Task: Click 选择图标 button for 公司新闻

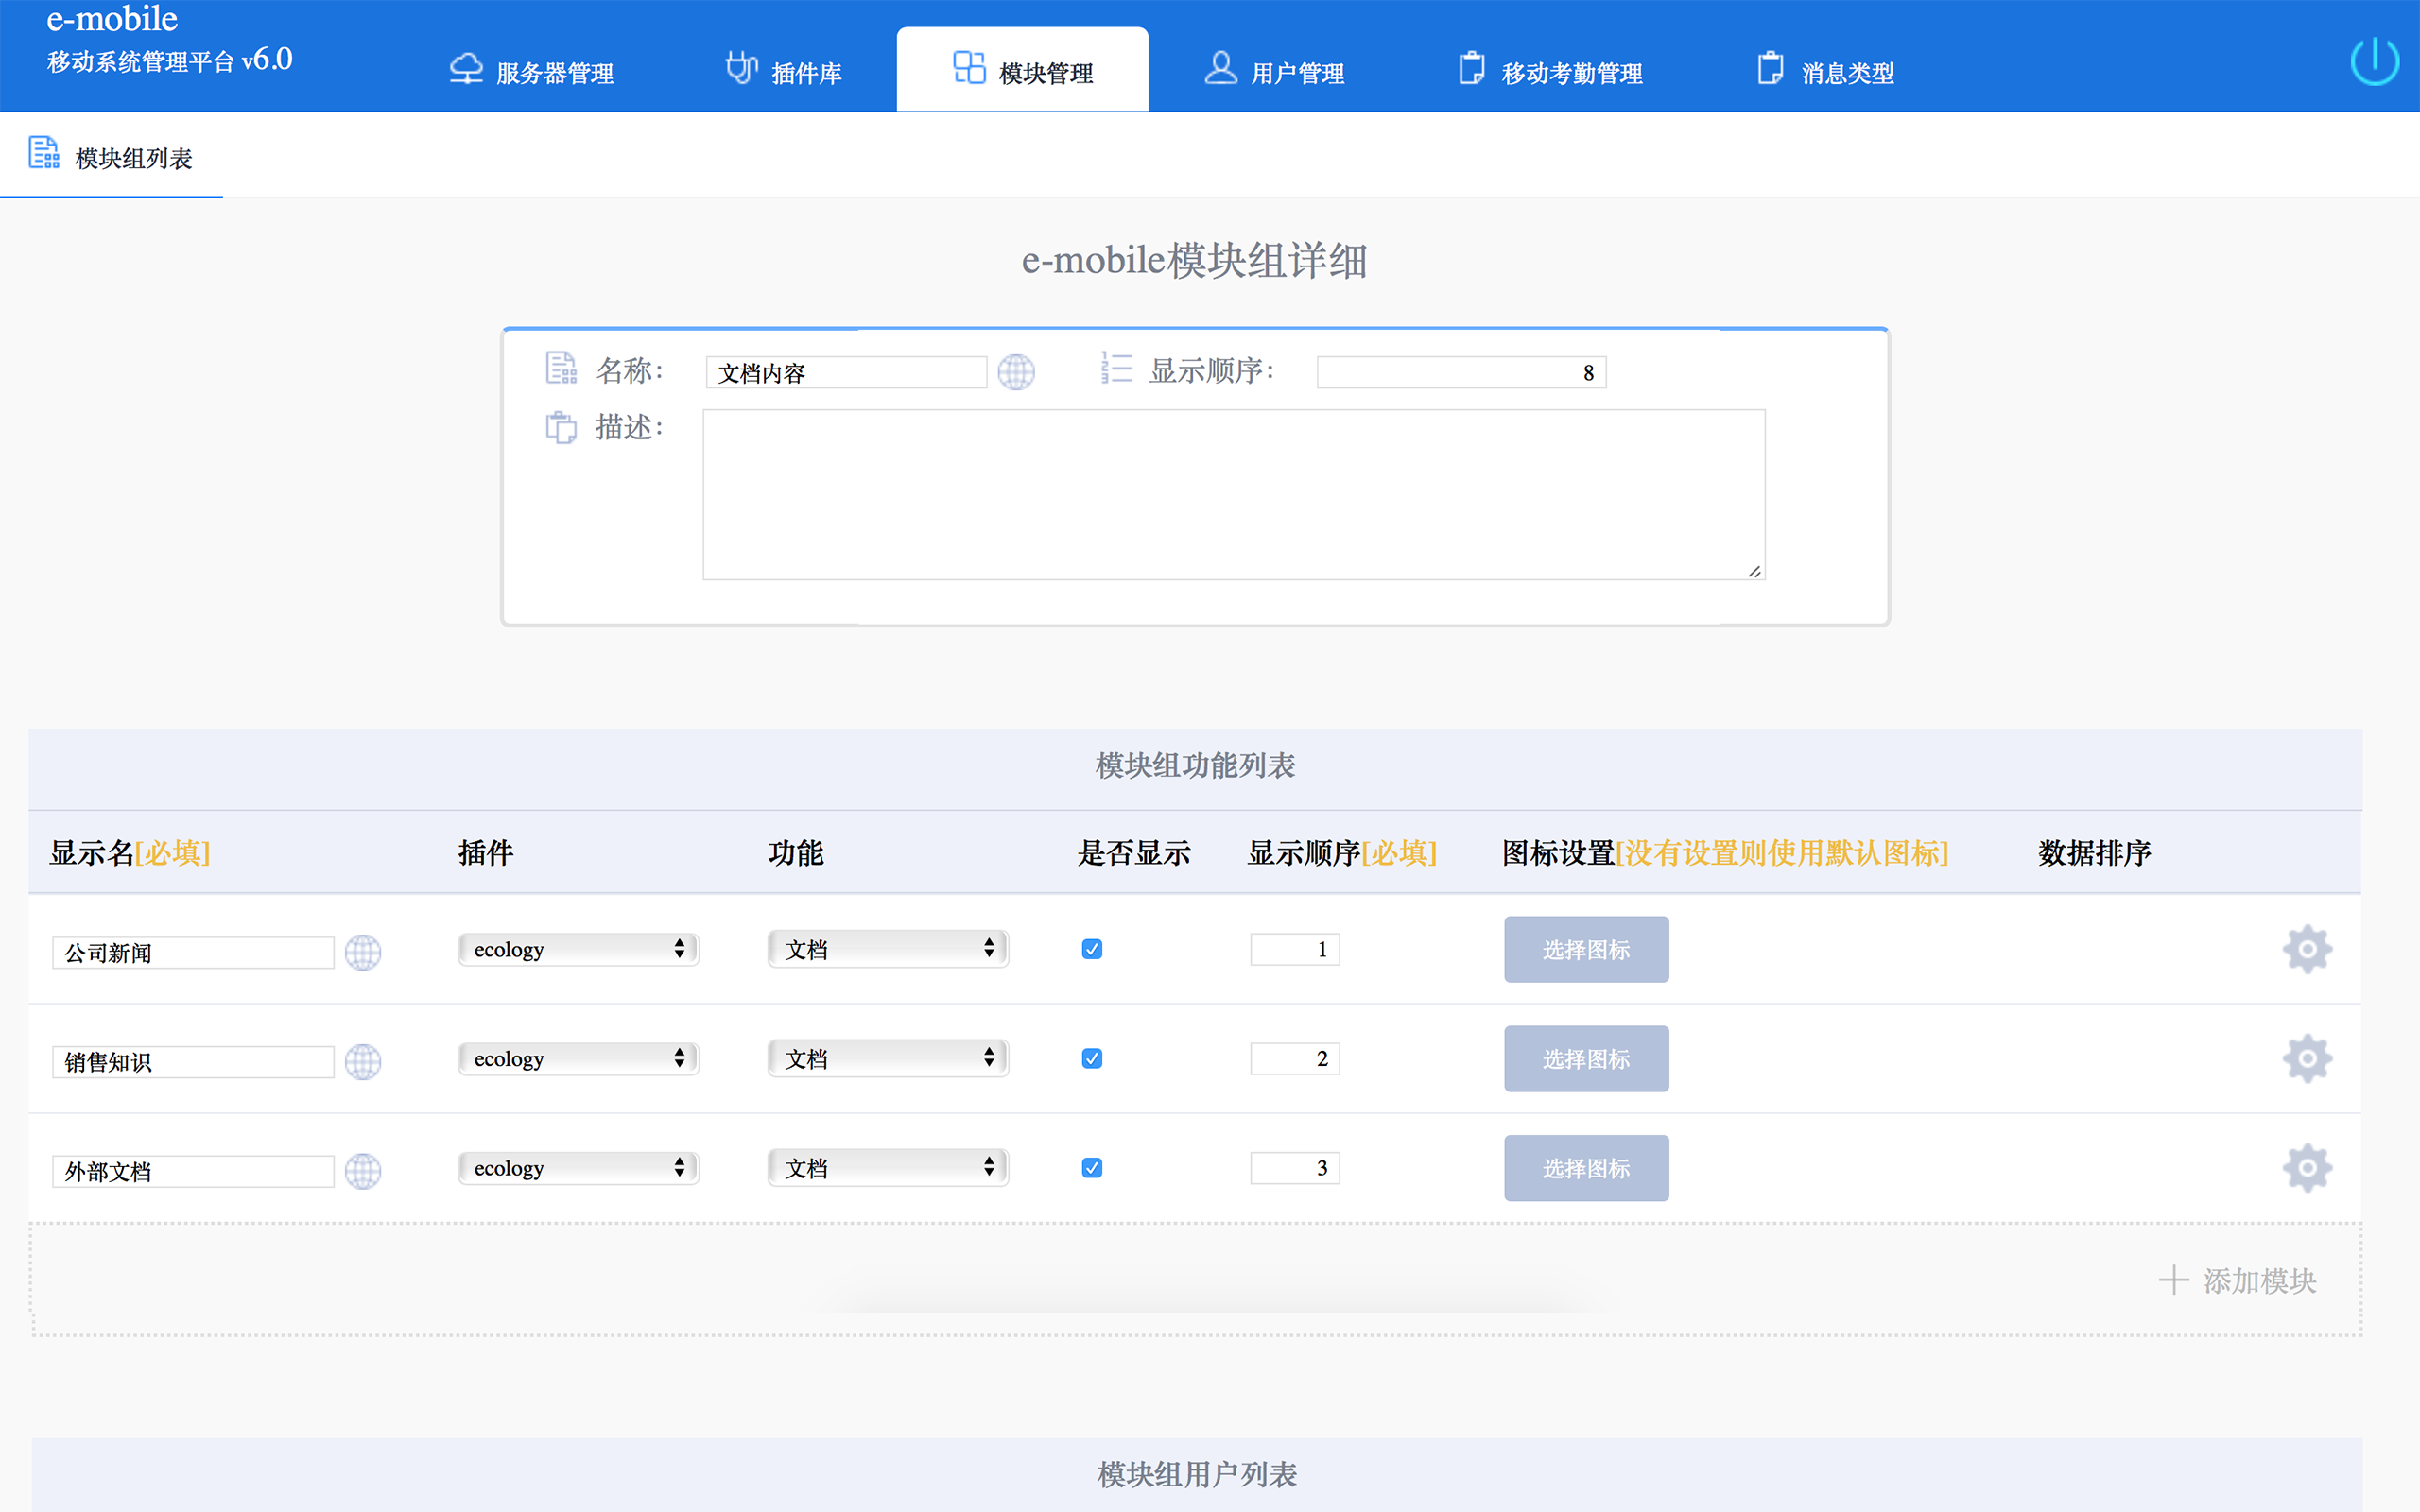Action: [x=1586, y=949]
